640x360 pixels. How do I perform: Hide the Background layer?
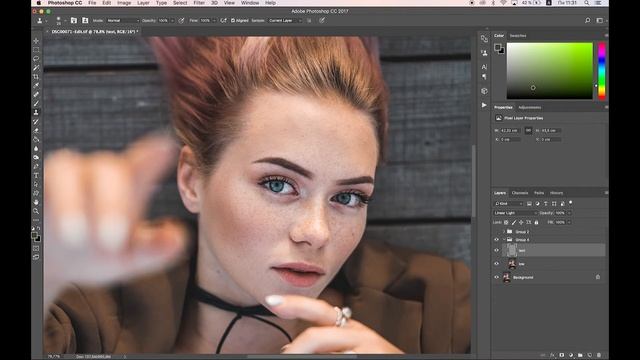[496, 277]
